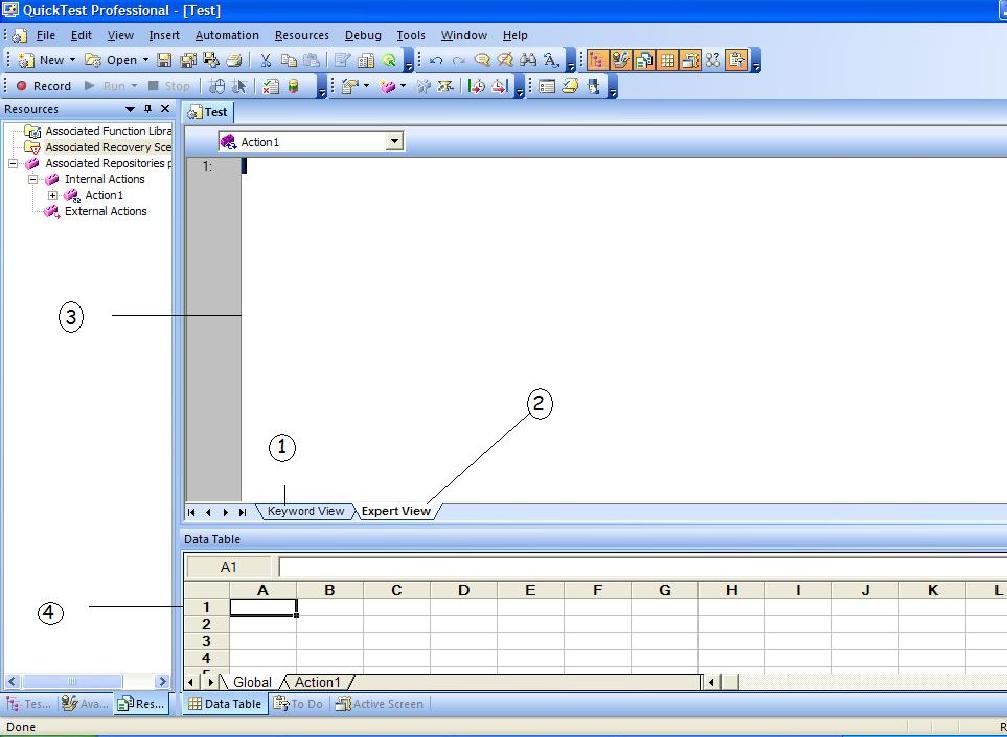Click the Missing Resources pane icon
1007x737 pixels.
point(713,60)
